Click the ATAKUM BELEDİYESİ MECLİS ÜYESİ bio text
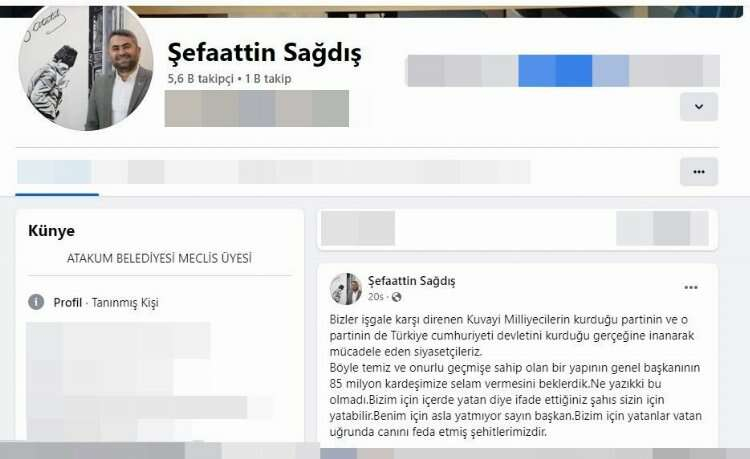Image resolution: width=750 pixels, height=459 pixels. coord(159,258)
